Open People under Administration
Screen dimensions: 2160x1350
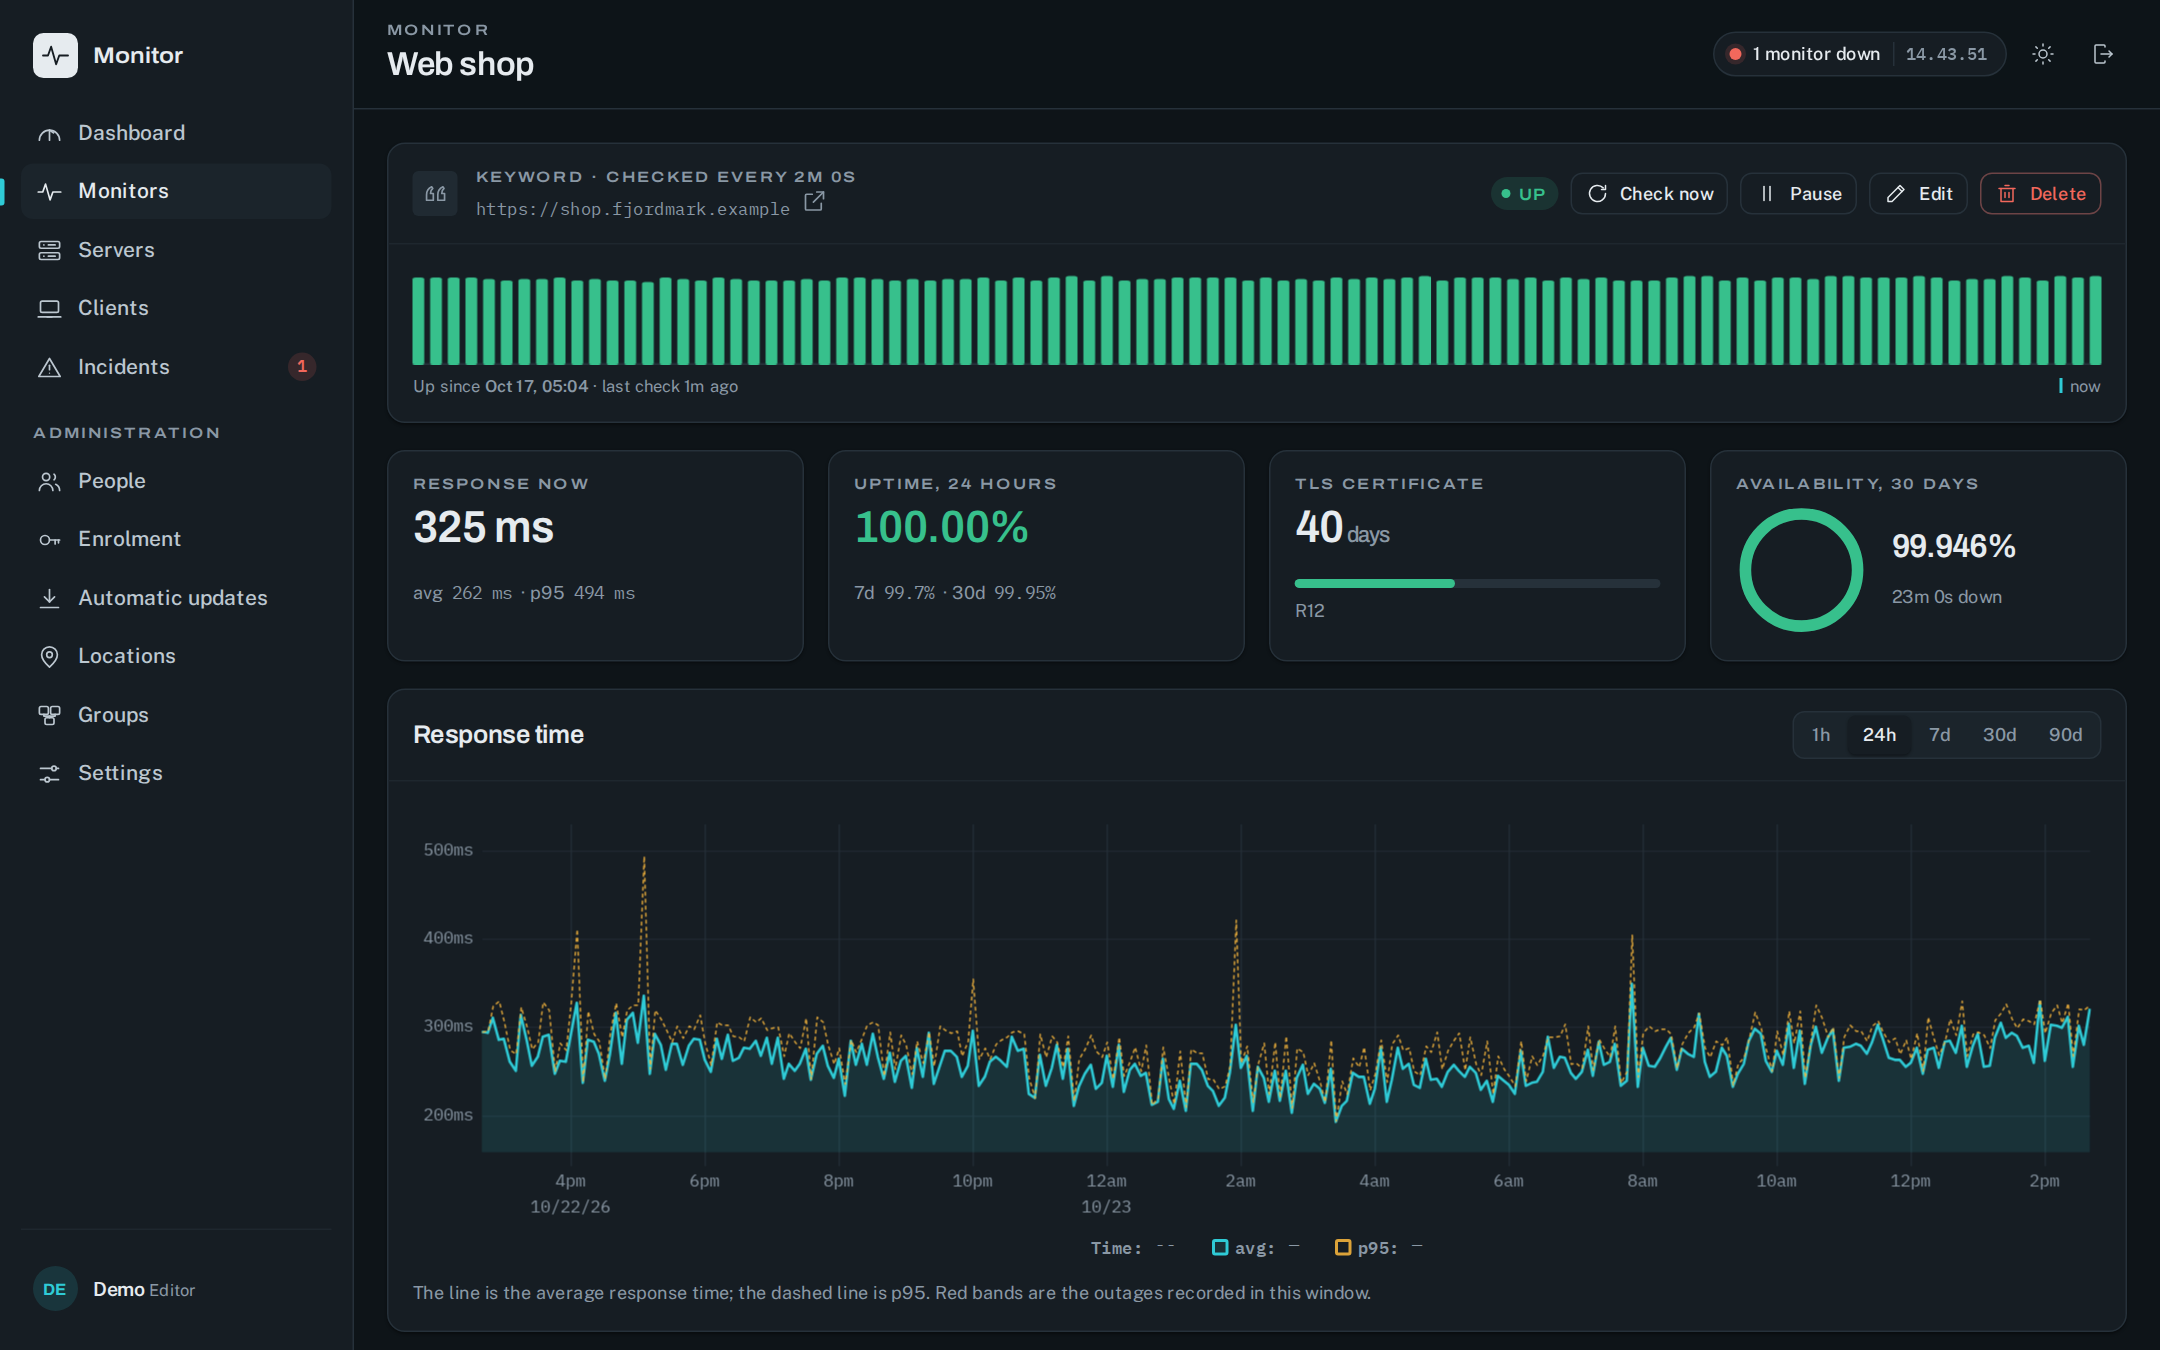point(176,481)
